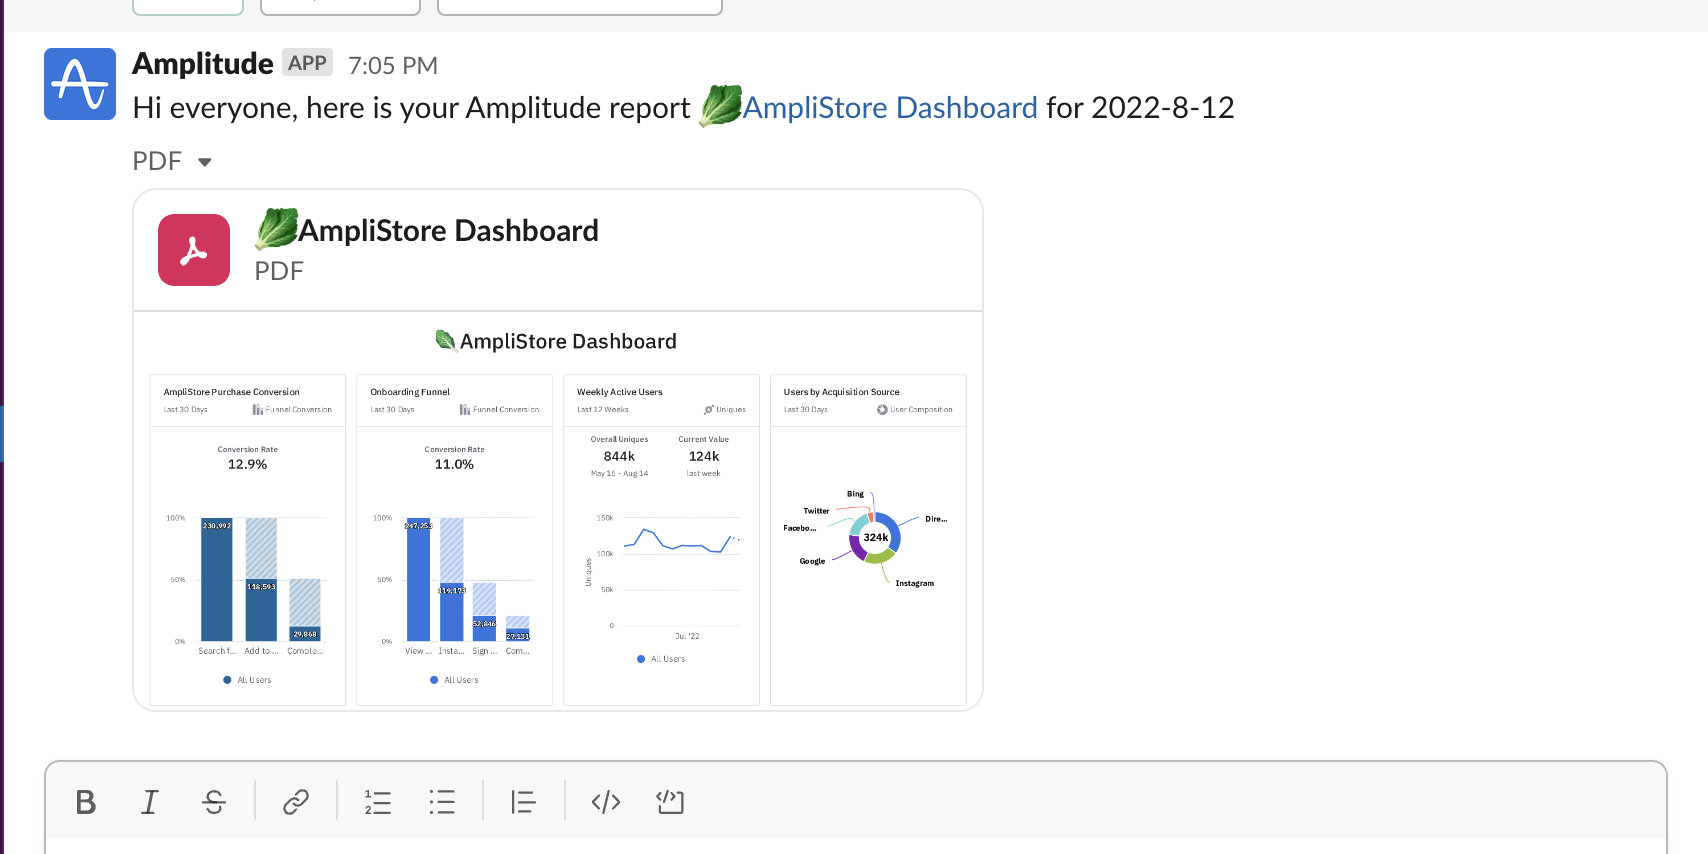1708x854 pixels.
Task: Click the 844k Overall Uniques value
Action: [620, 457]
